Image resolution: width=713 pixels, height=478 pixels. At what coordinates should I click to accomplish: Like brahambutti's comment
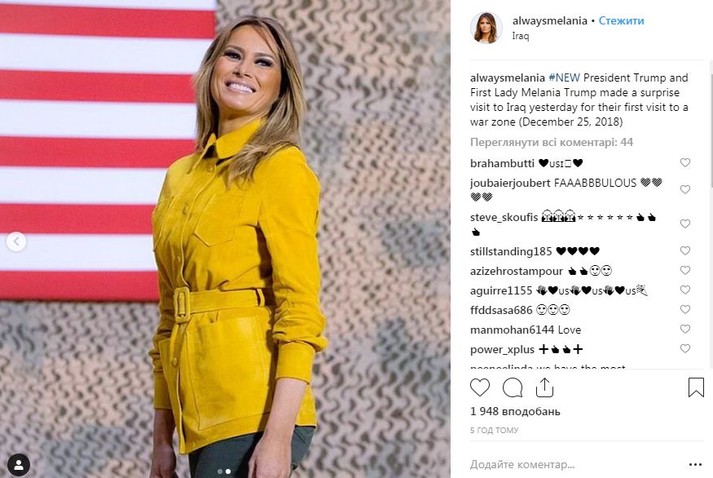tap(685, 162)
